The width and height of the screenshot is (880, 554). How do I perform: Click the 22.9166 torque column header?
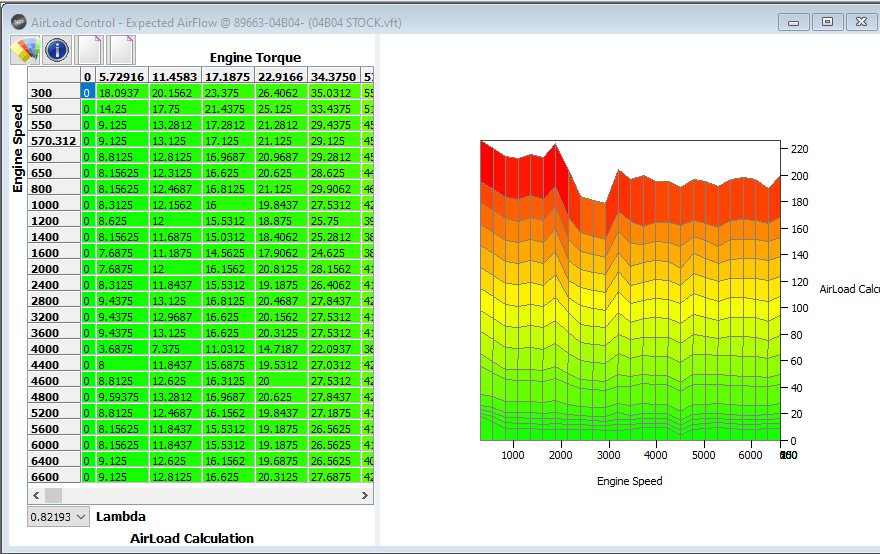[281, 76]
